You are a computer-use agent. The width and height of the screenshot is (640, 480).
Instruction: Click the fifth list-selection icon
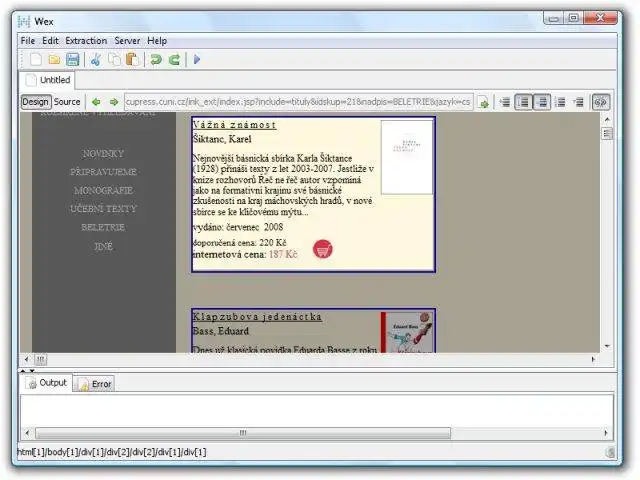(x=578, y=102)
